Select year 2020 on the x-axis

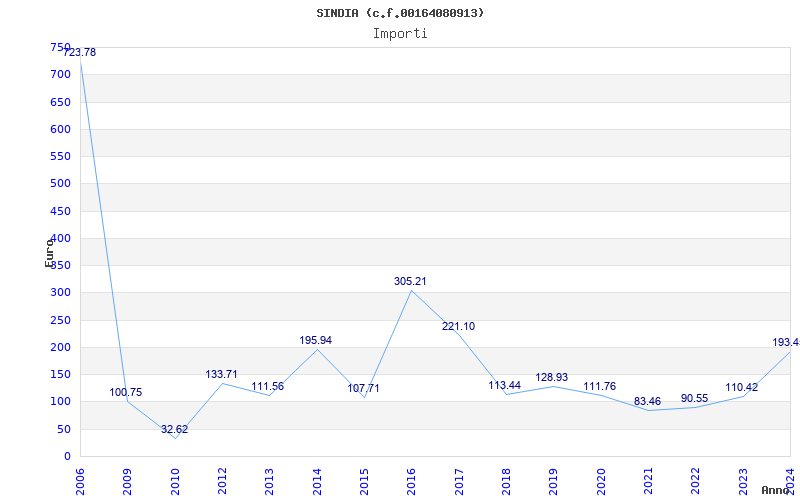[x=600, y=478]
